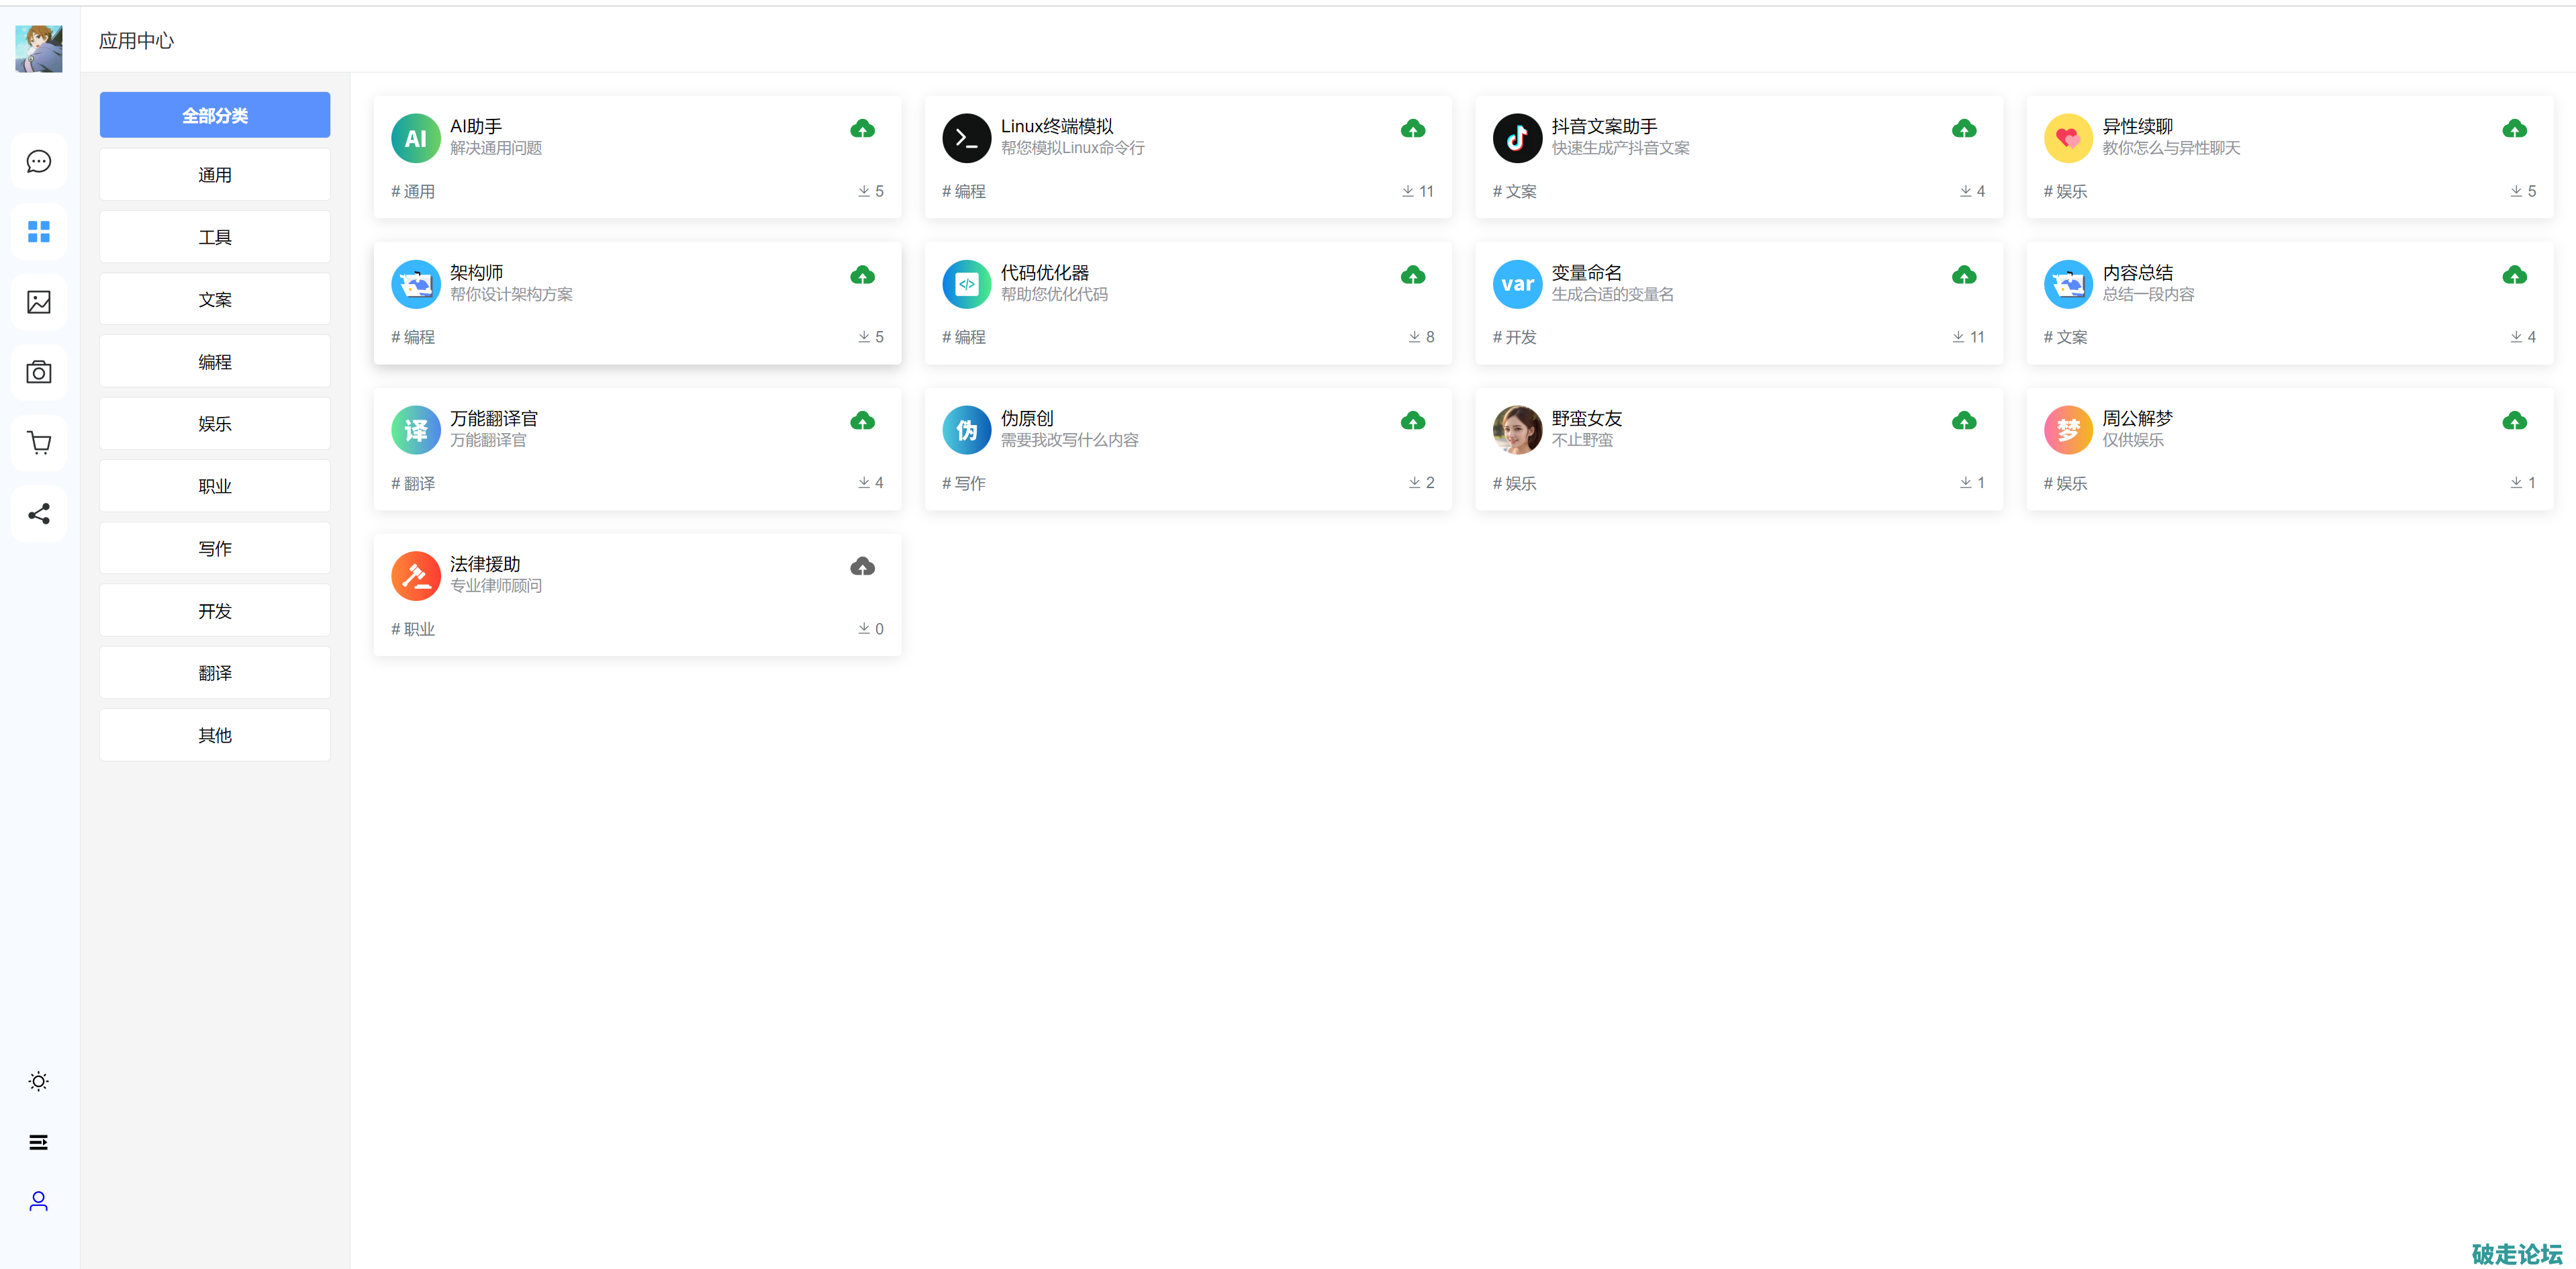Toggle light/dark theme sun icon

pos(38,1081)
